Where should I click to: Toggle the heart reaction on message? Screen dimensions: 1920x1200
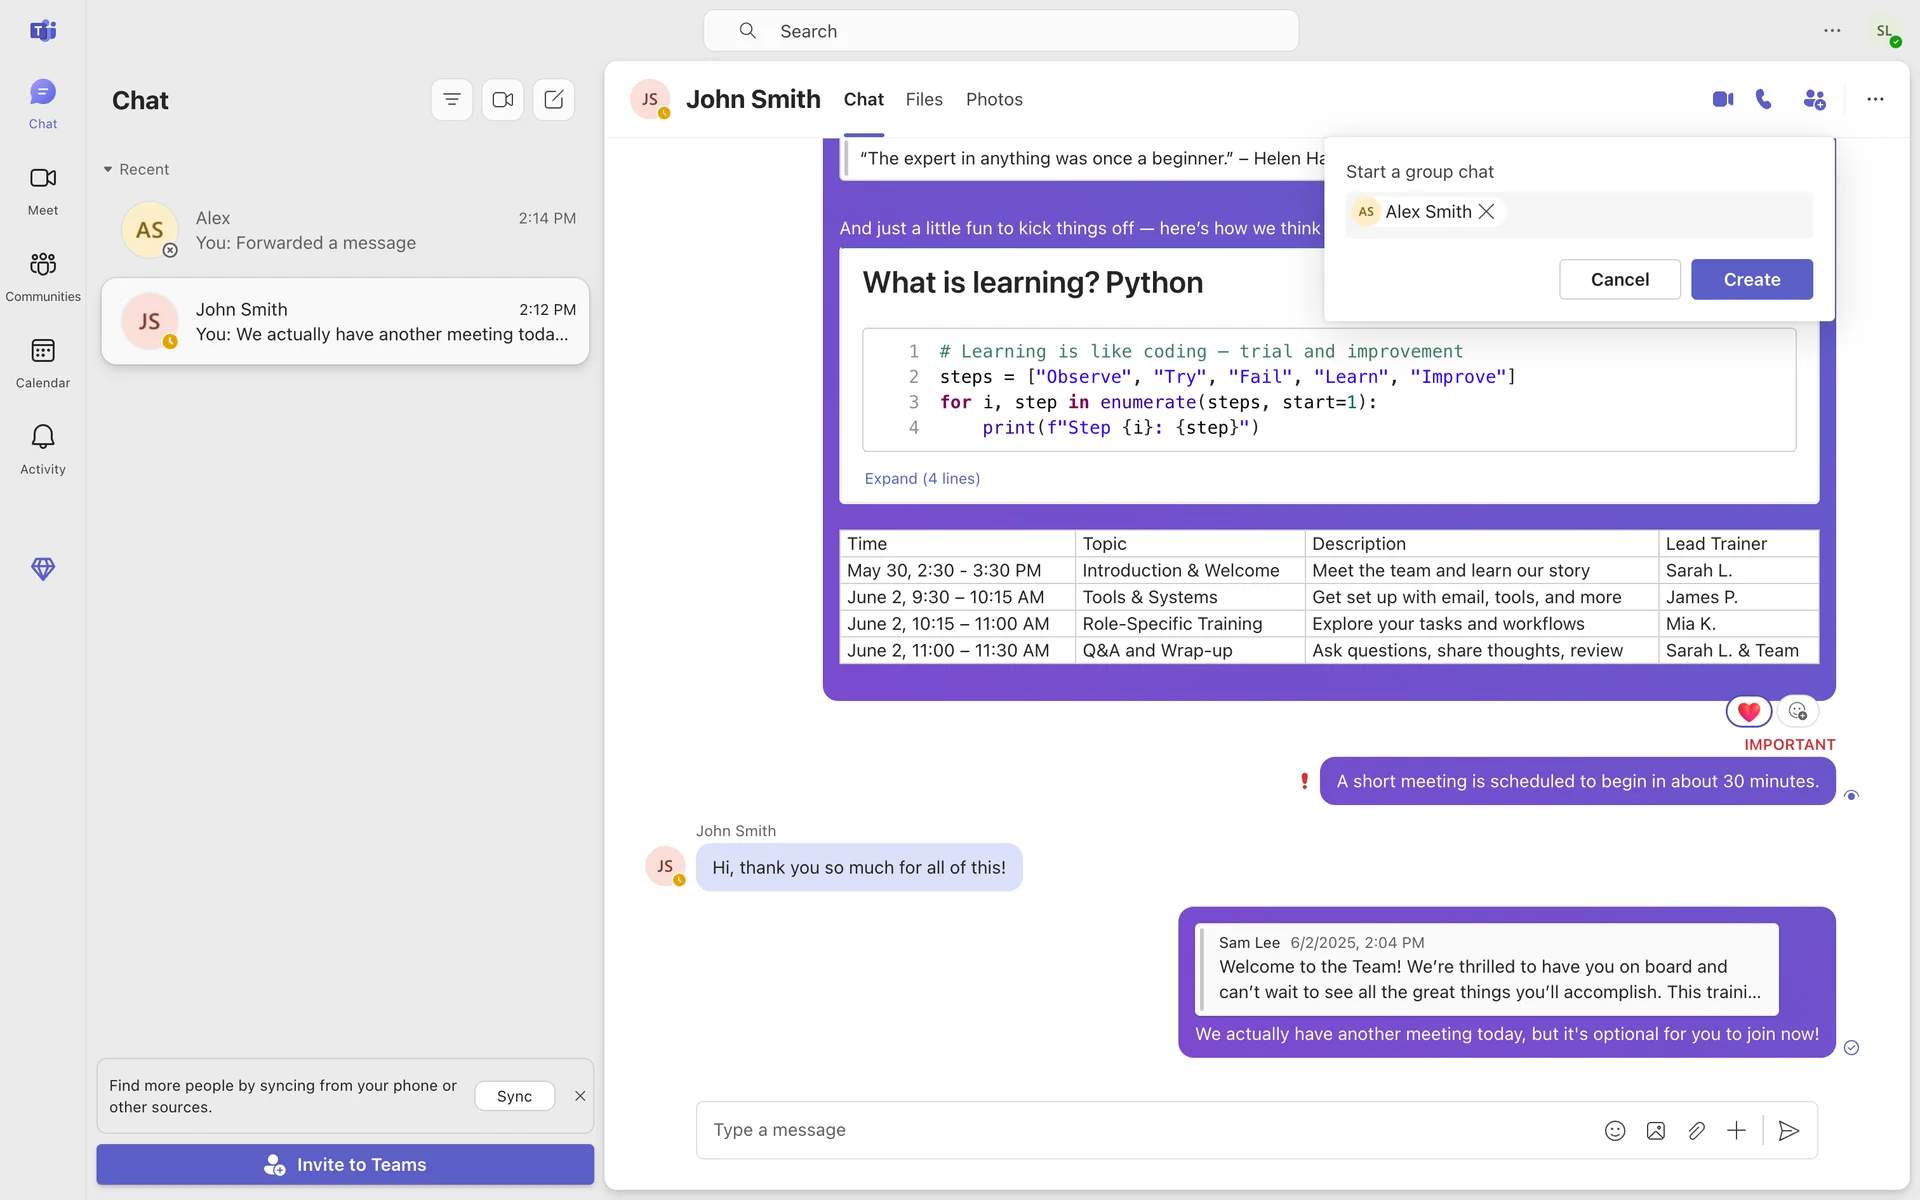click(1748, 711)
